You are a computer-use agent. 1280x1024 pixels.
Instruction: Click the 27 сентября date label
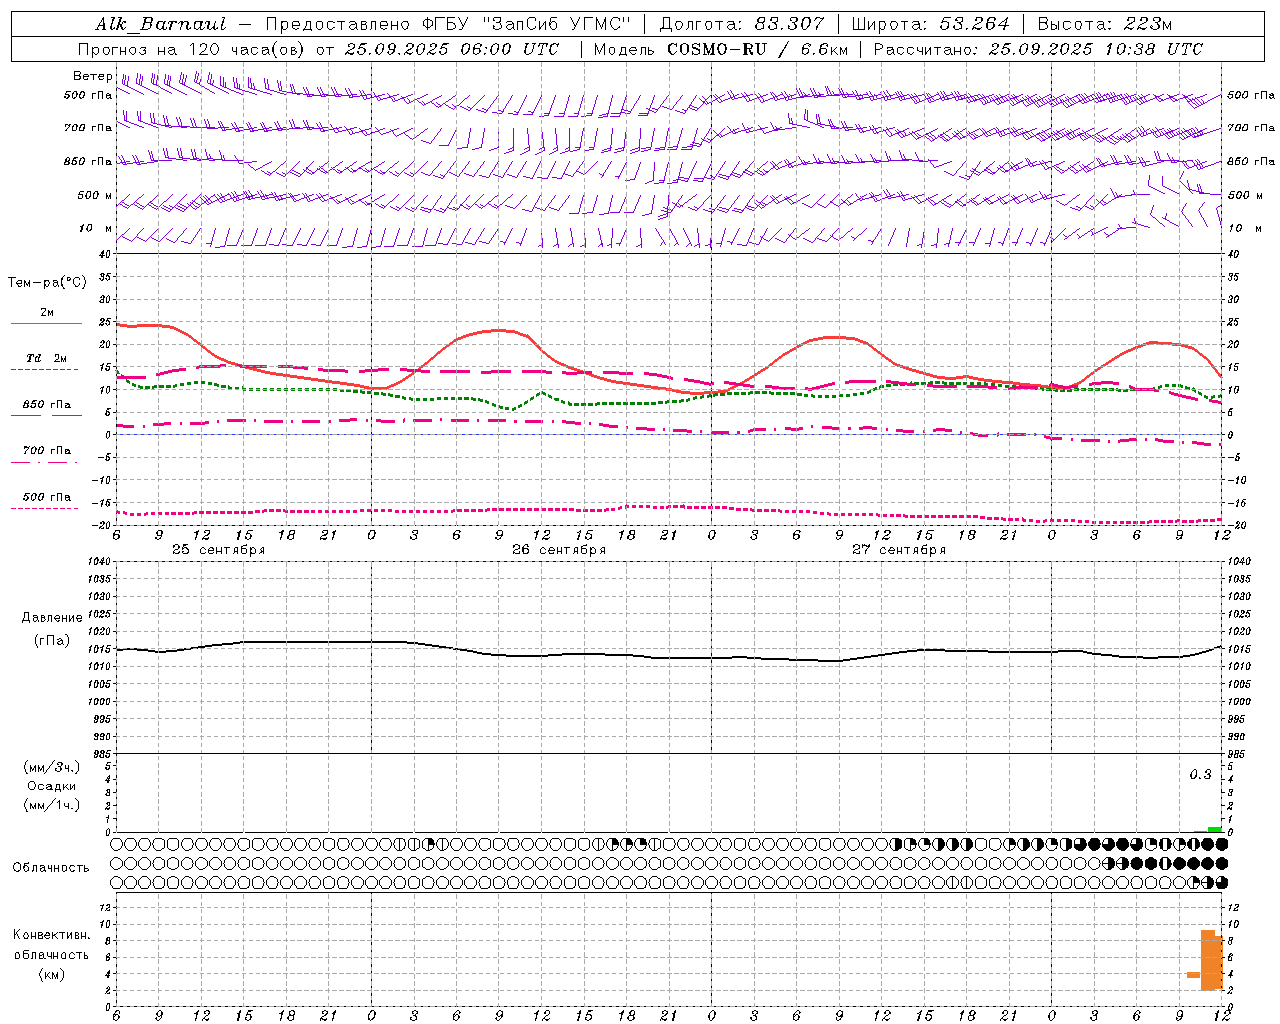click(899, 550)
